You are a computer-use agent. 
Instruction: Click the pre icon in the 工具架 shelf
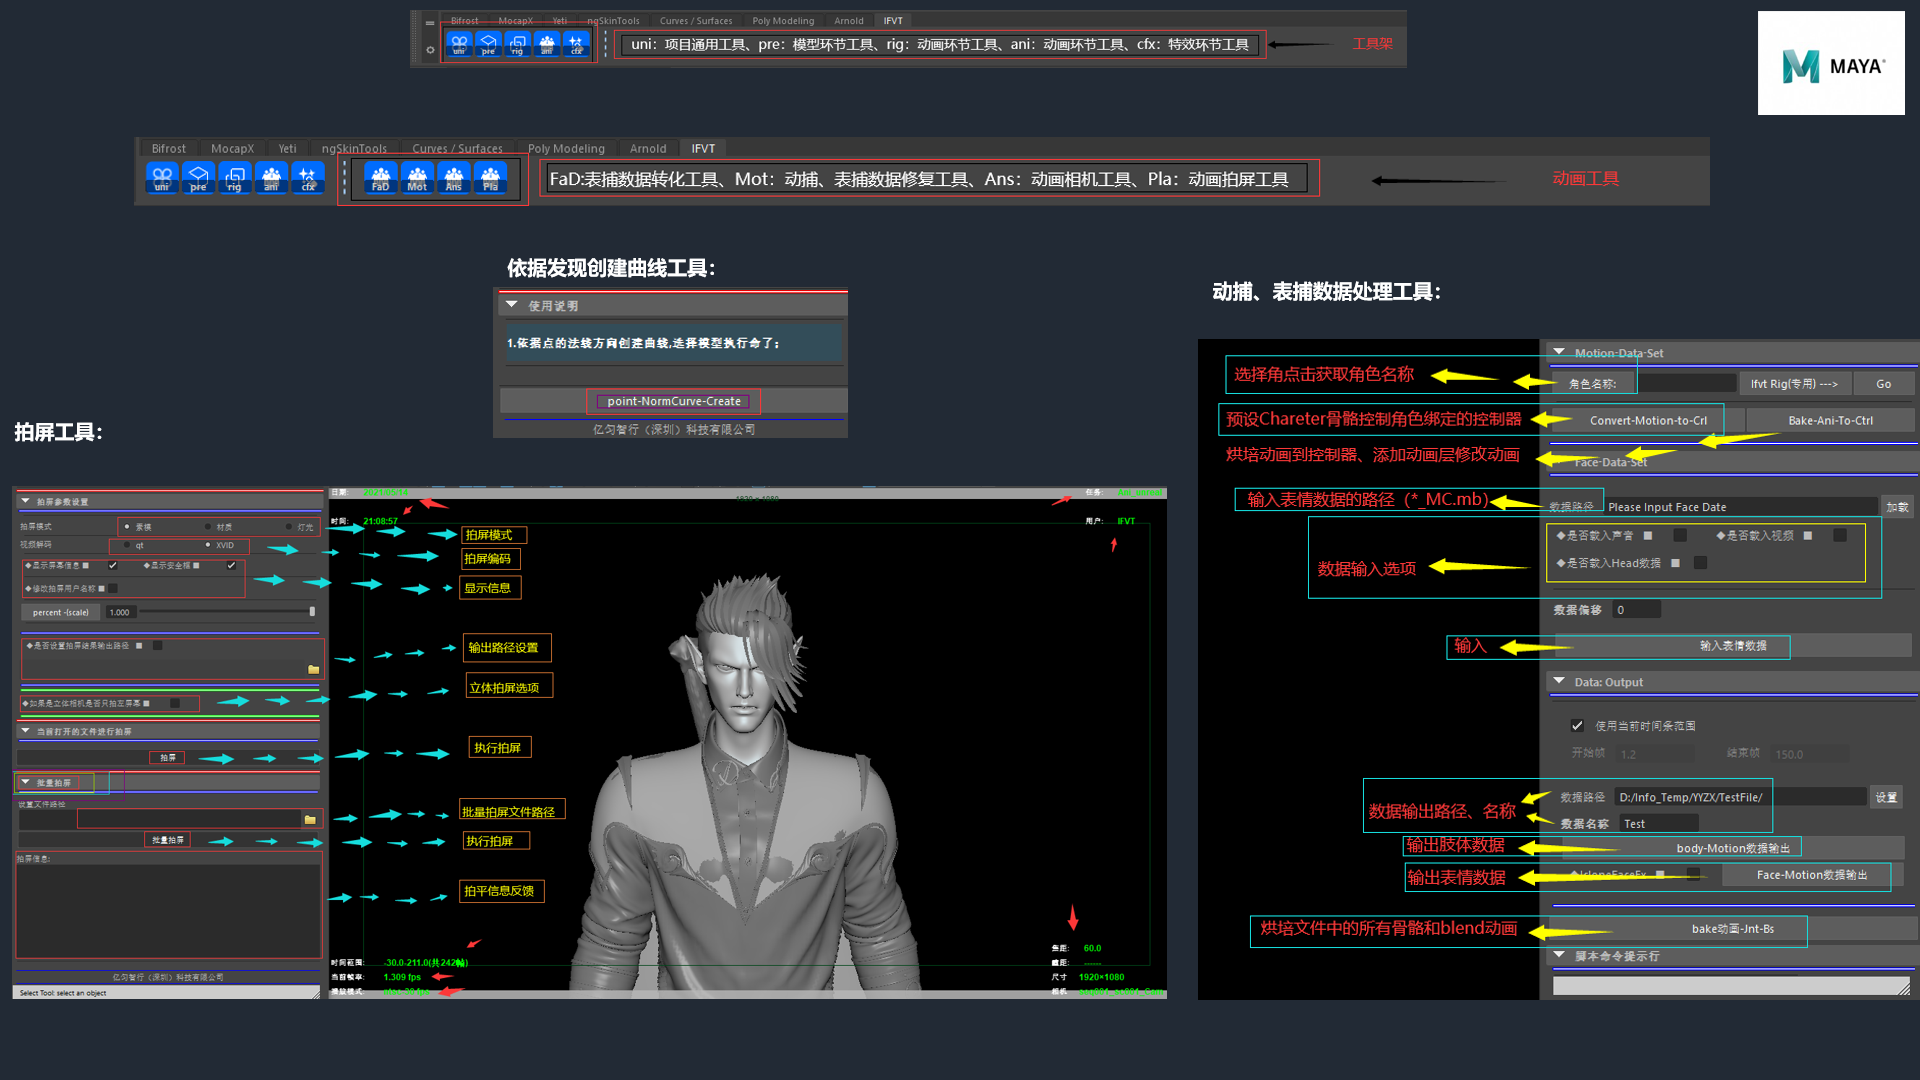[x=488, y=45]
